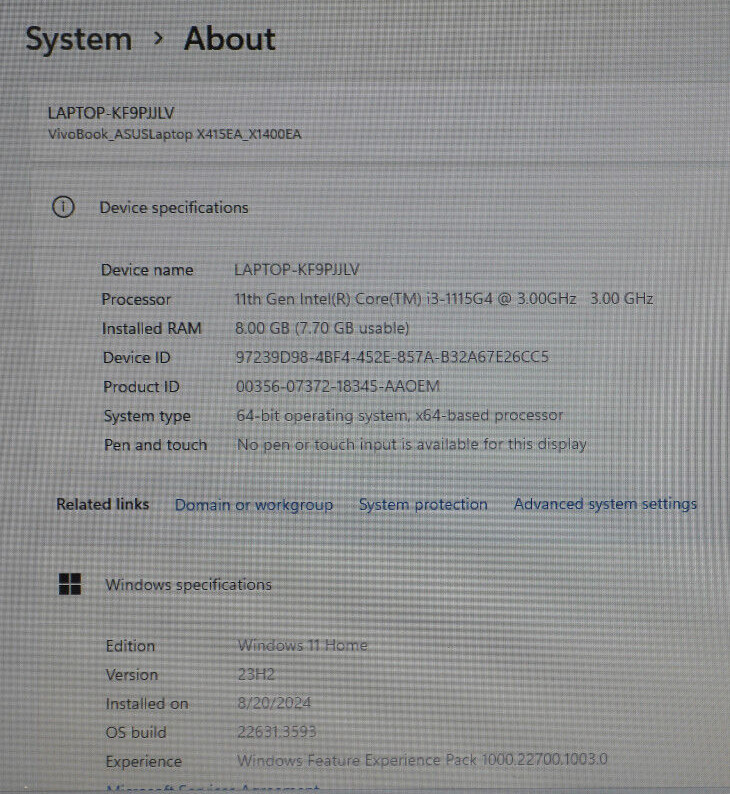Click the OS build label
Image resolution: width=730 pixels, height=794 pixels.
click(136, 733)
